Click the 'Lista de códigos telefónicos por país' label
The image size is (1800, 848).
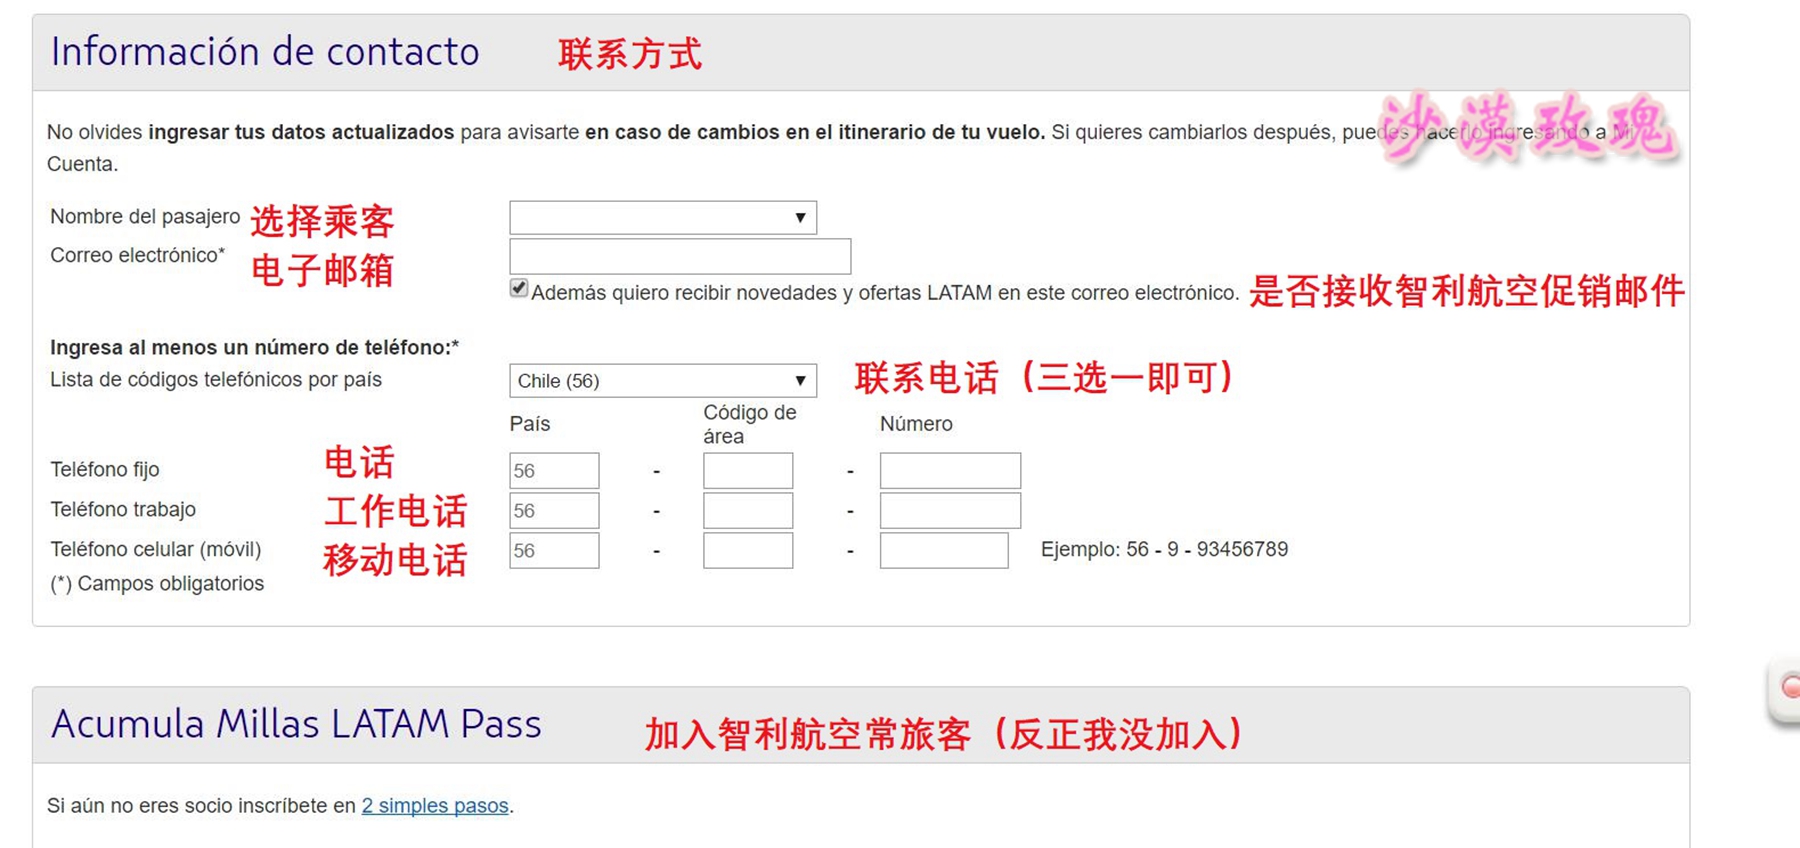pos(216,380)
